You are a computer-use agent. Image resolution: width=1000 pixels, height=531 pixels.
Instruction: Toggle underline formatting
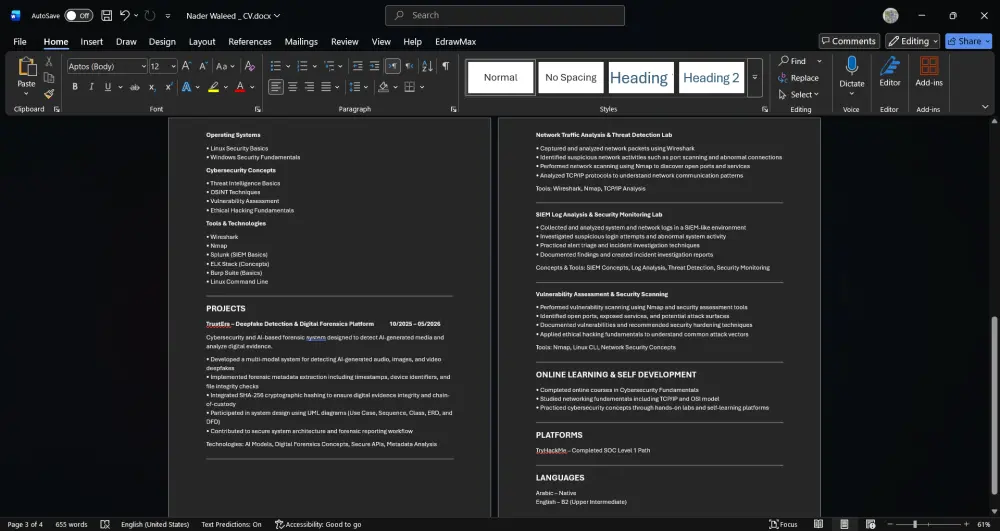(x=108, y=87)
